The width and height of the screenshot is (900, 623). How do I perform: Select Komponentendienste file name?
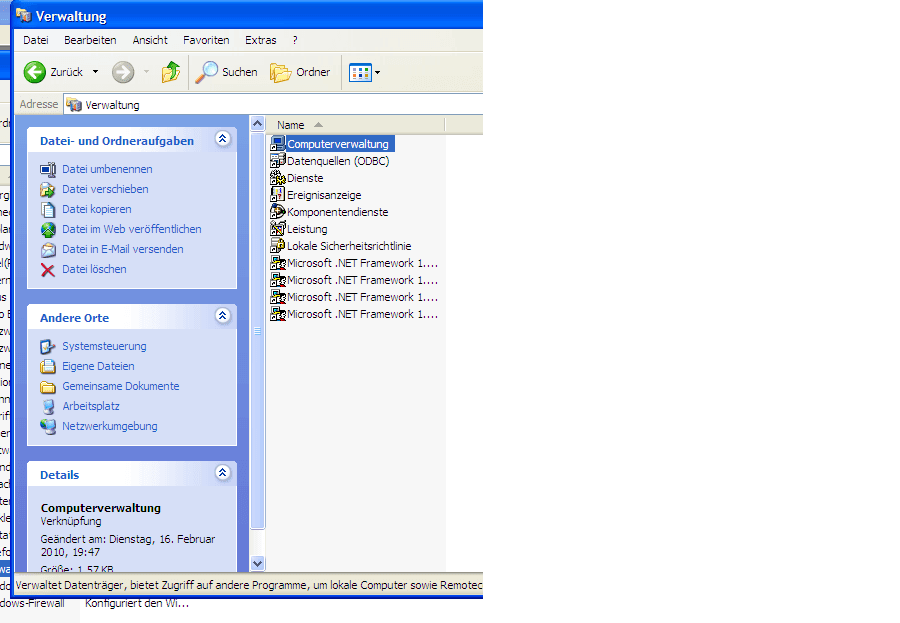click(338, 212)
